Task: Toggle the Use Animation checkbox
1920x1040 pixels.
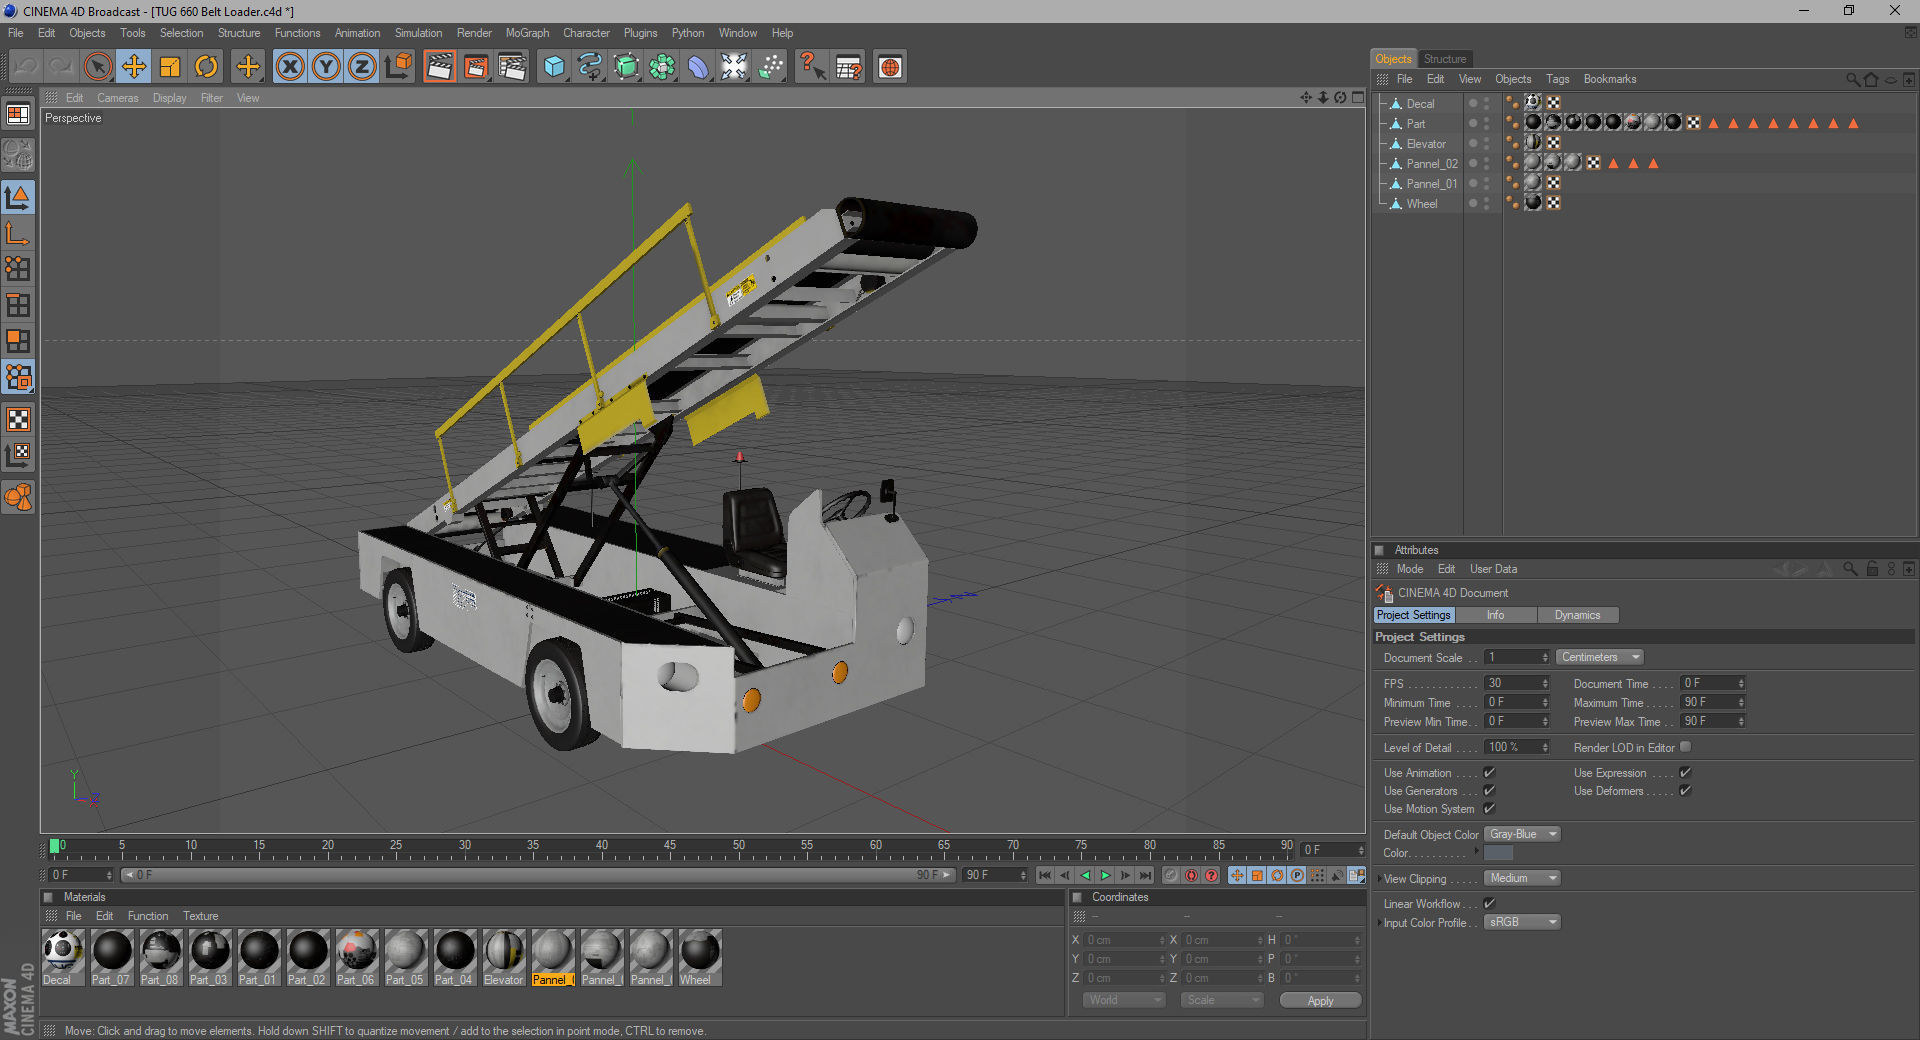Action: coord(1489,772)
